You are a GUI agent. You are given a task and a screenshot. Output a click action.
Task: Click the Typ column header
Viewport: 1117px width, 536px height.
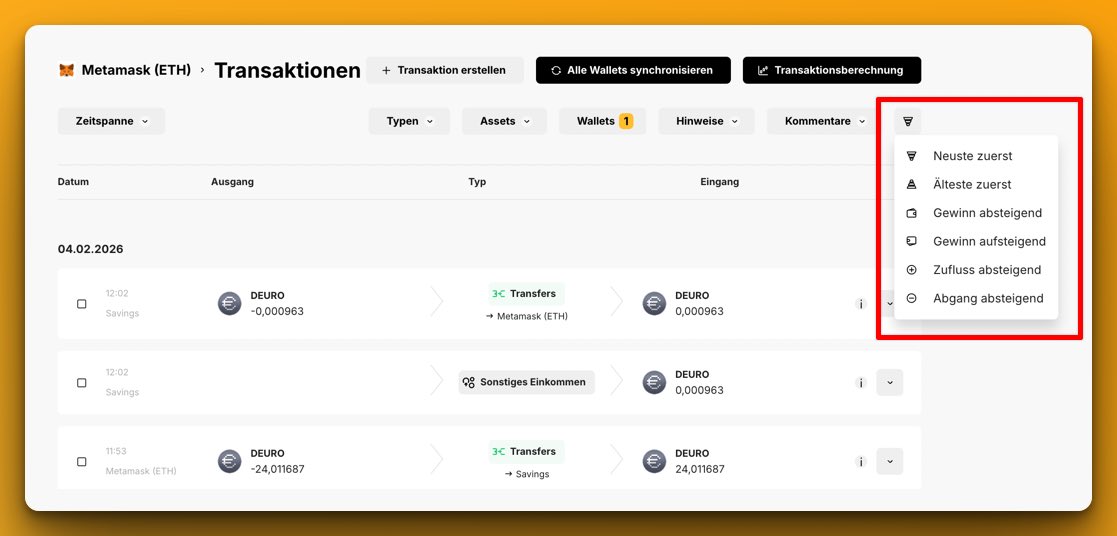(x=477, y=182)
